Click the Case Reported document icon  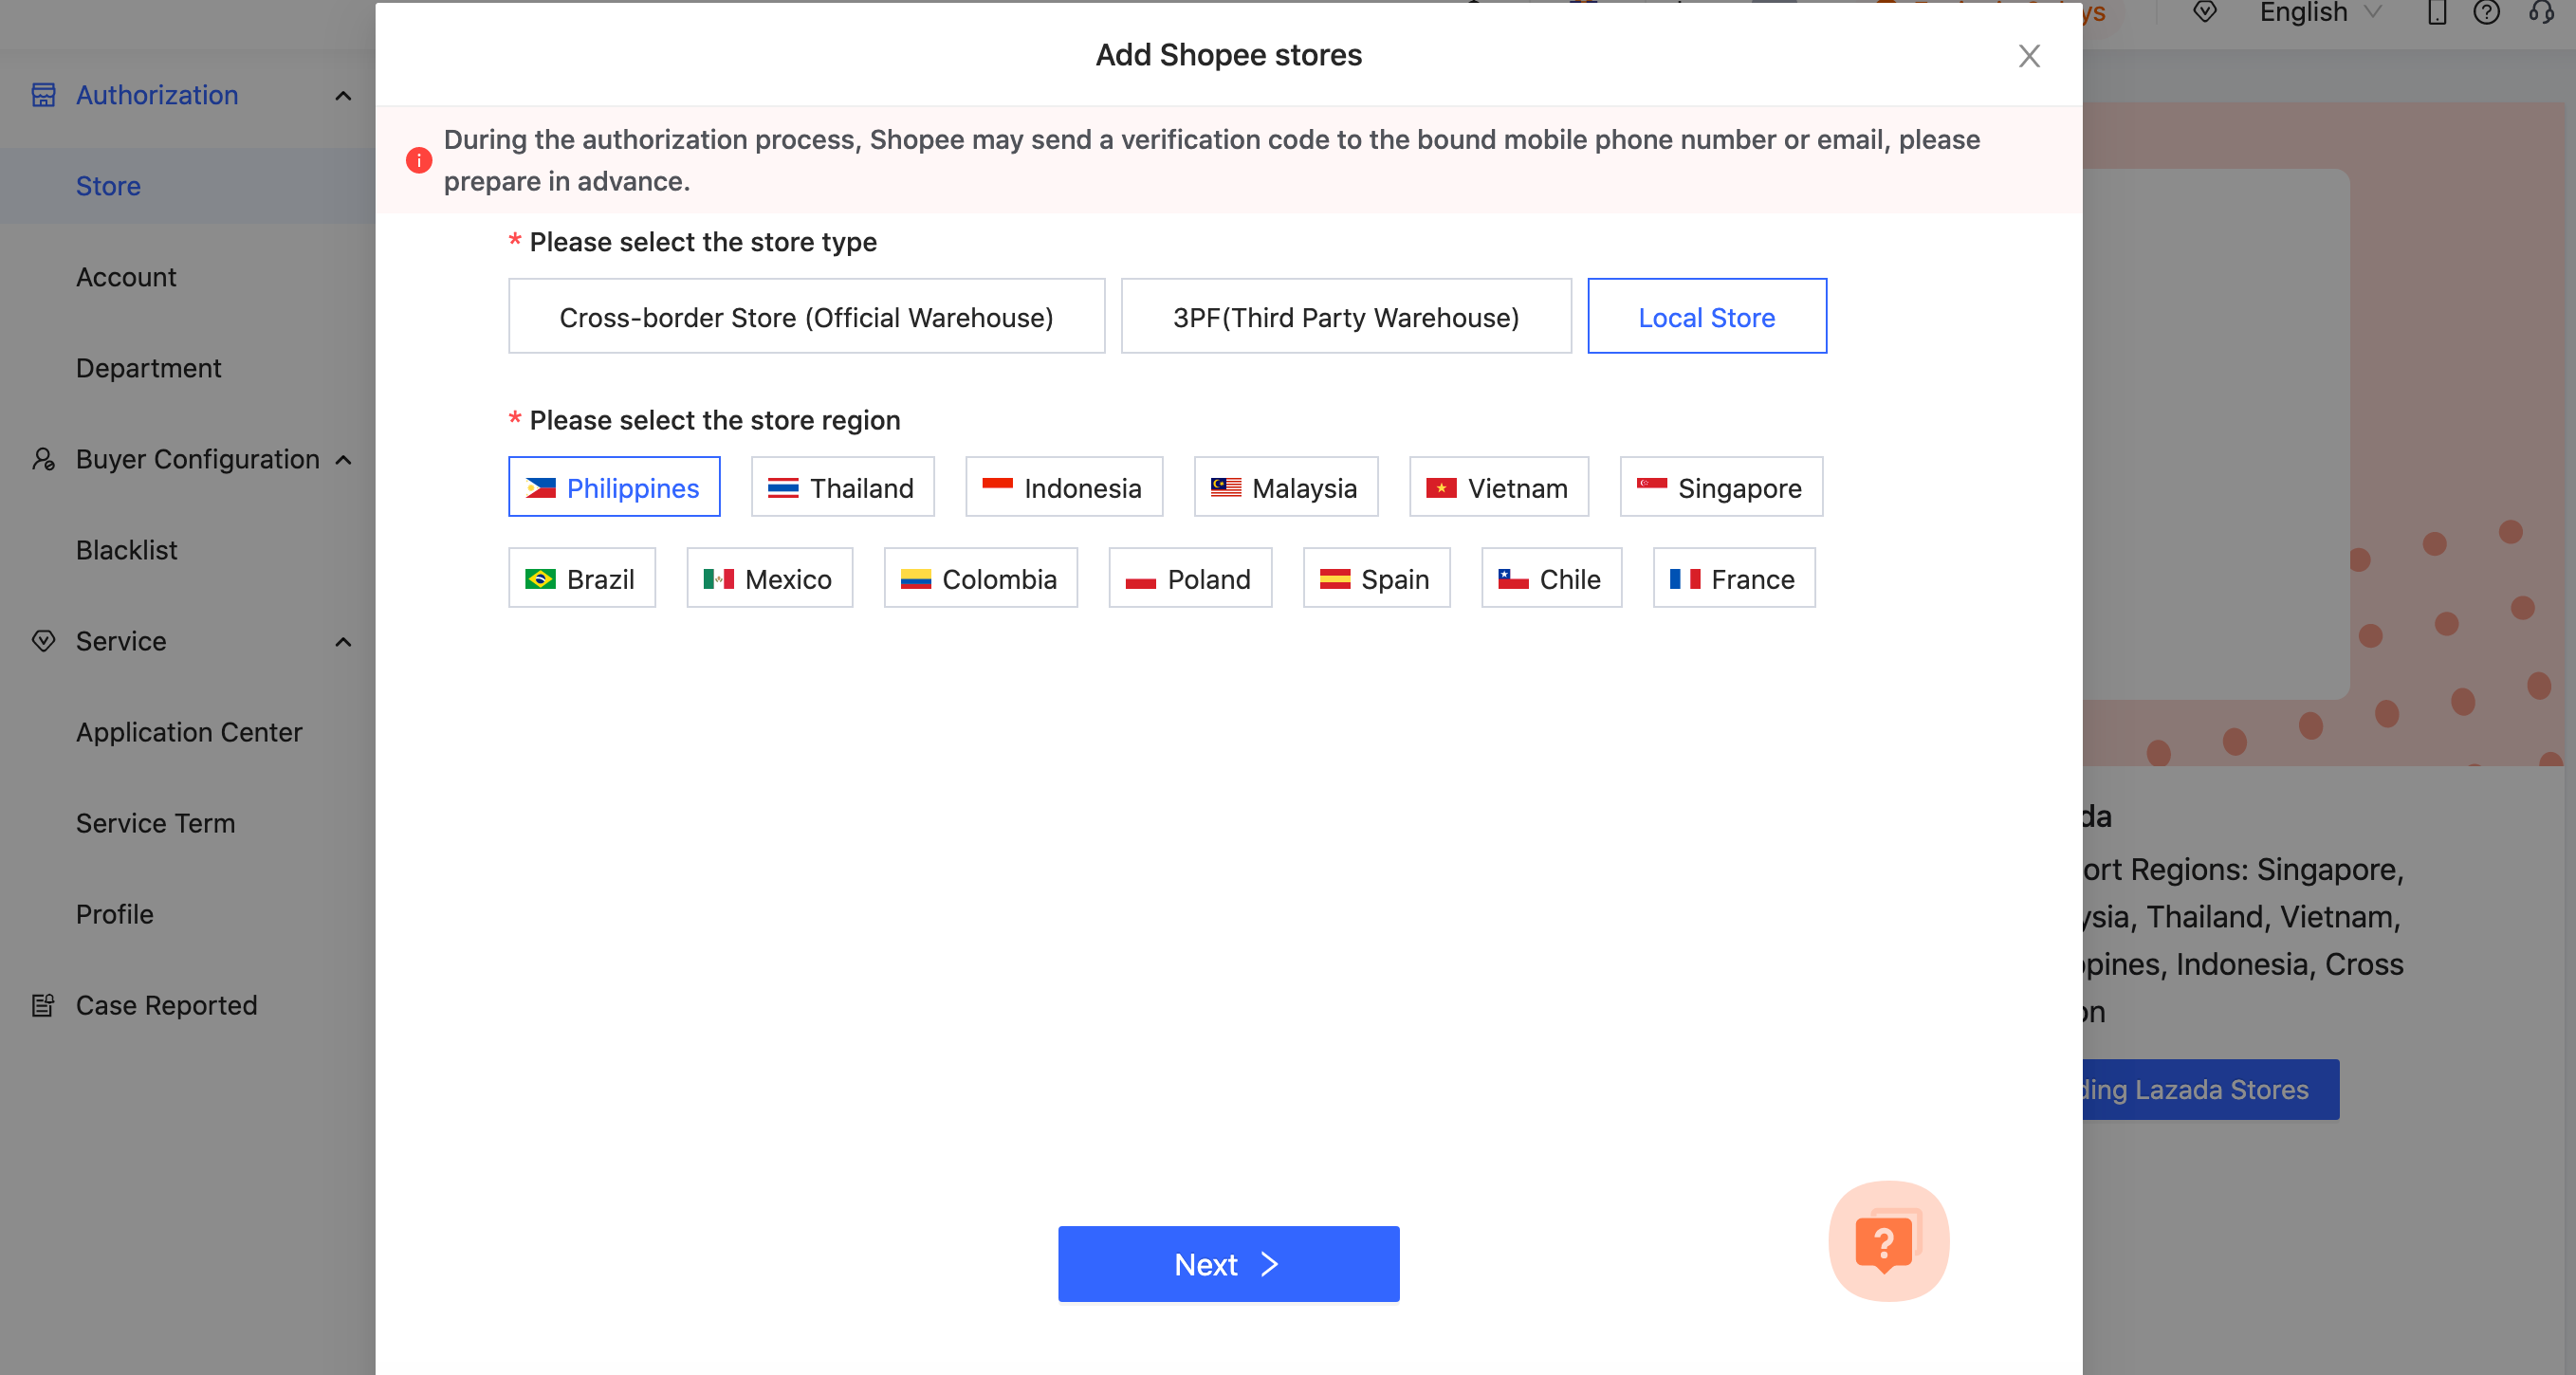pos(44,1004)
